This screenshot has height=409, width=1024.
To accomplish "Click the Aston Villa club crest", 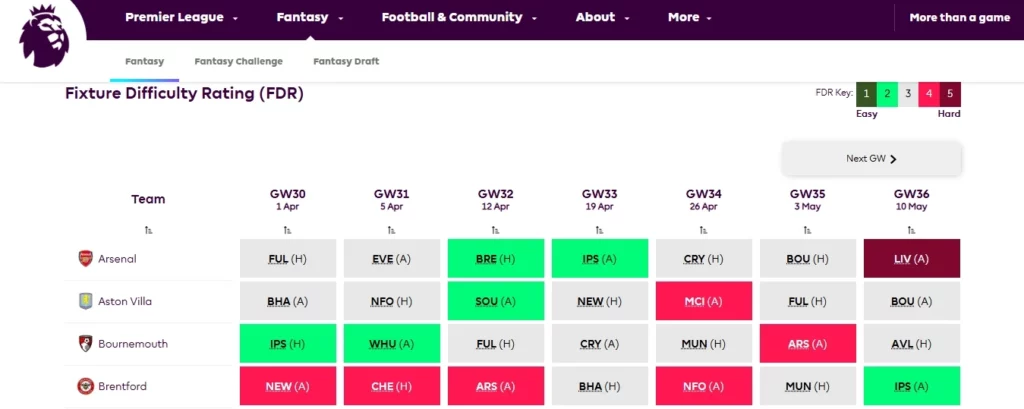I will [x=86, y=301].
